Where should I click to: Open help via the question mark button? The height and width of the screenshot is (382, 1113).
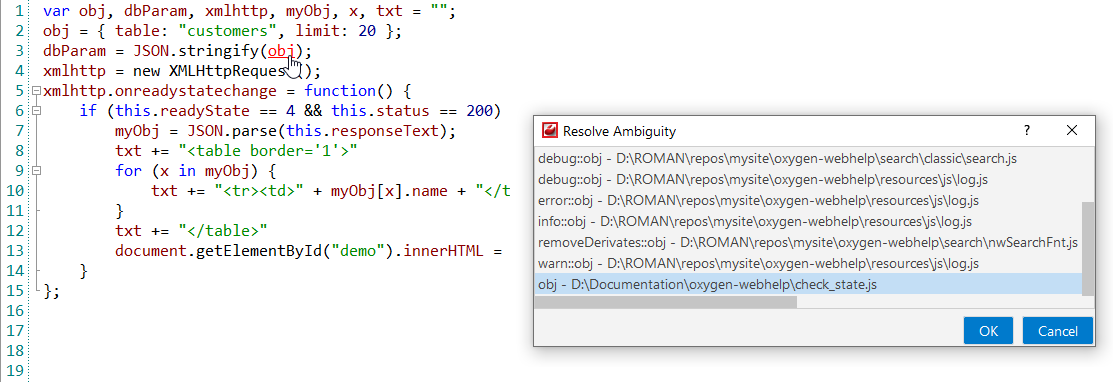coord(1026,130)
